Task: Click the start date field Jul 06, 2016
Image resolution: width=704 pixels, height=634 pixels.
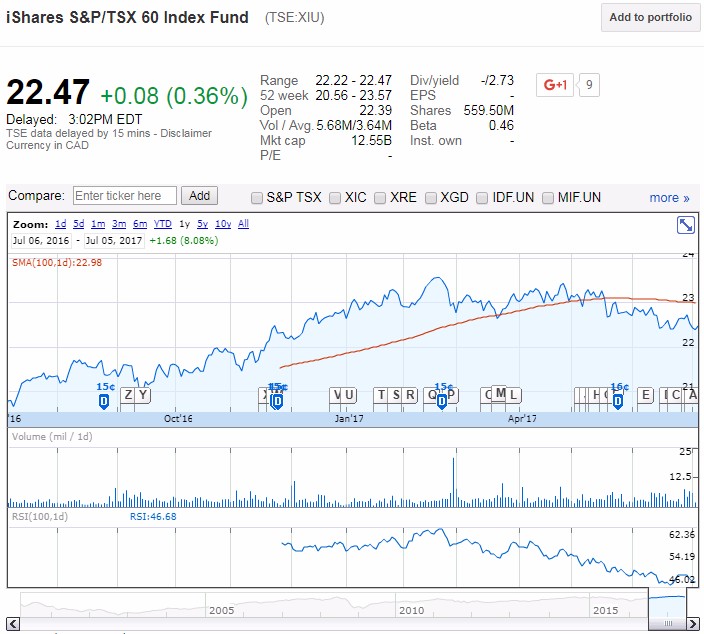Action: pyautogui.click(x=41, y=241)
